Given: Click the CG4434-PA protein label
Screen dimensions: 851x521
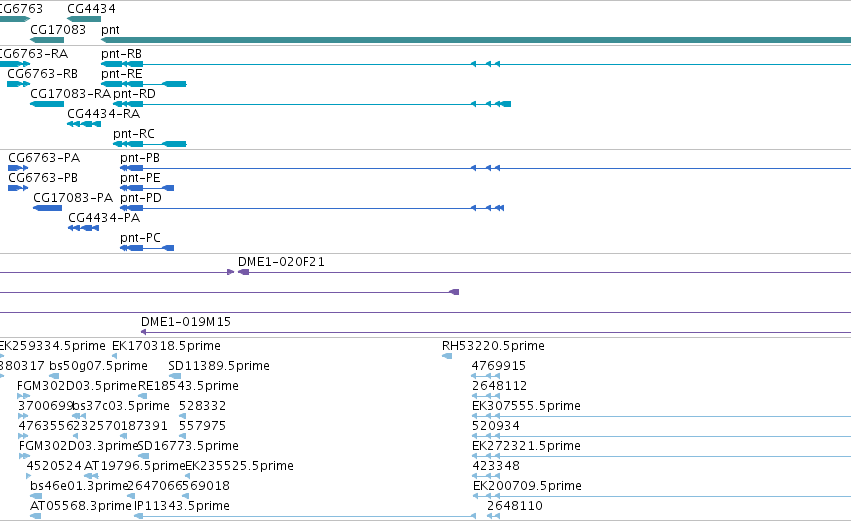Looking at the screenshot, I should pos(104,218).
